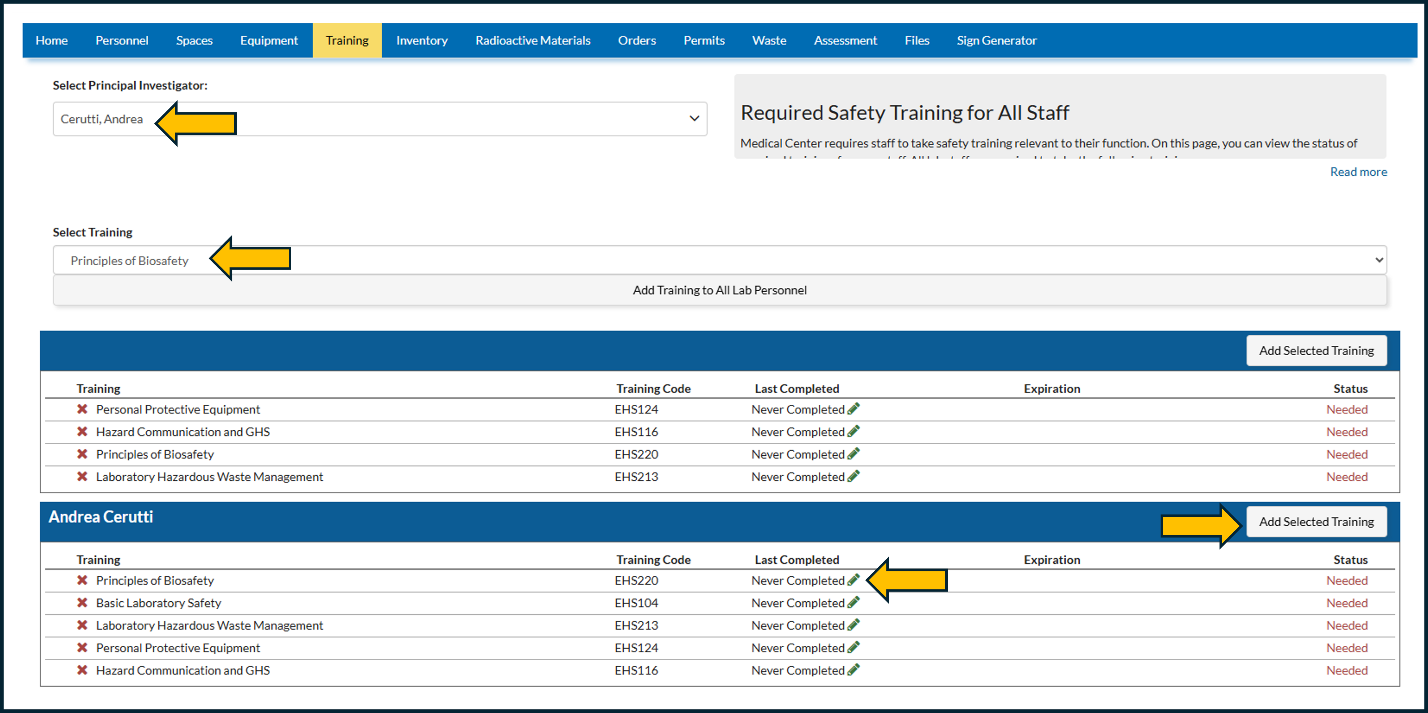Edit Laboratory Hazardous Waste Management date under Andrea Cerutti
This screenshot has height=713, width=1428.
click(853, 625)
